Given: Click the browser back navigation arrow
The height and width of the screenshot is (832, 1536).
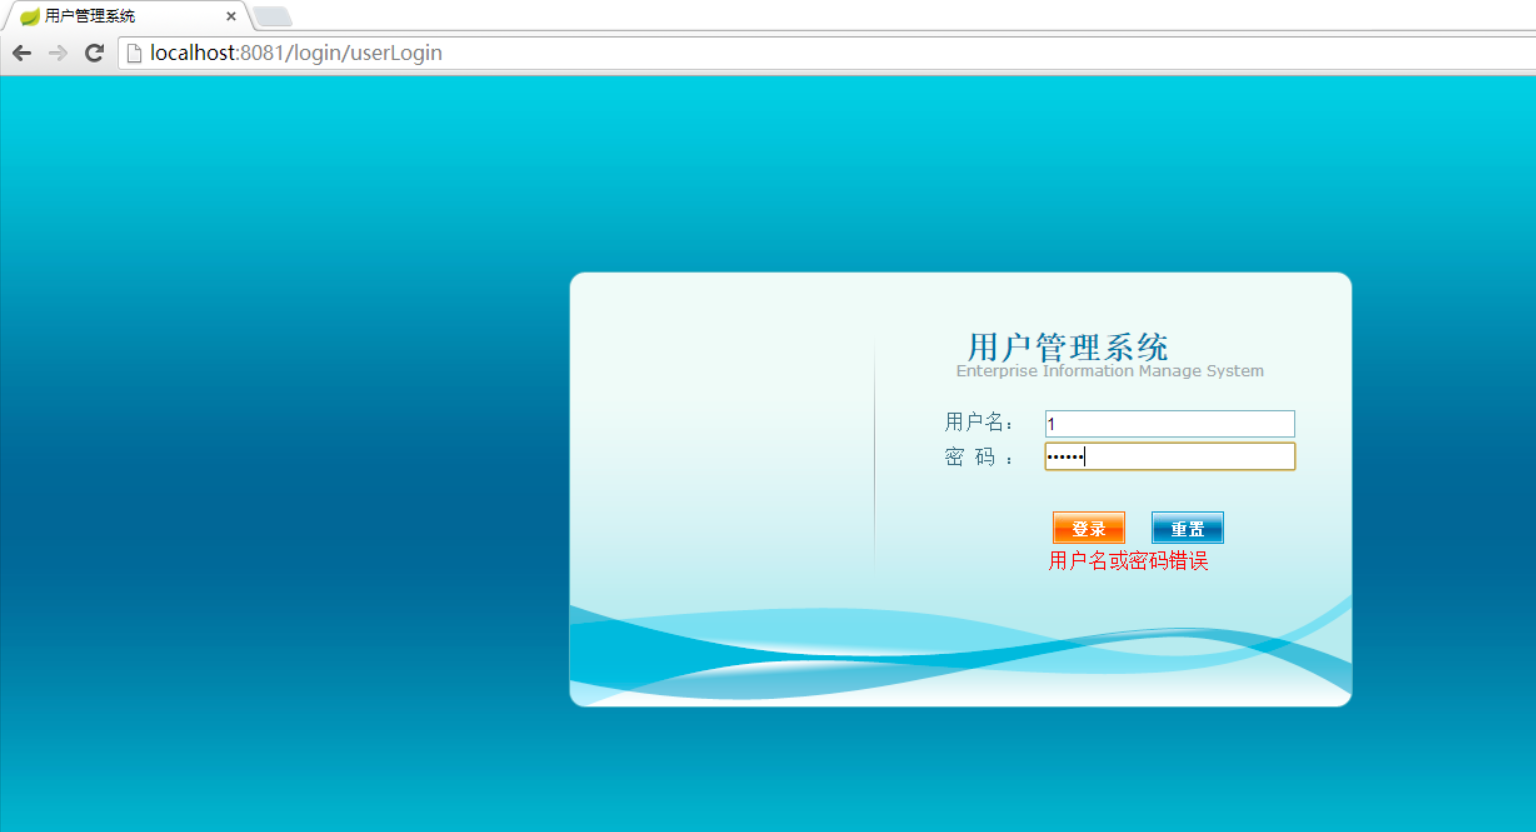Looking at the screenshot, I should click(22, 53).
